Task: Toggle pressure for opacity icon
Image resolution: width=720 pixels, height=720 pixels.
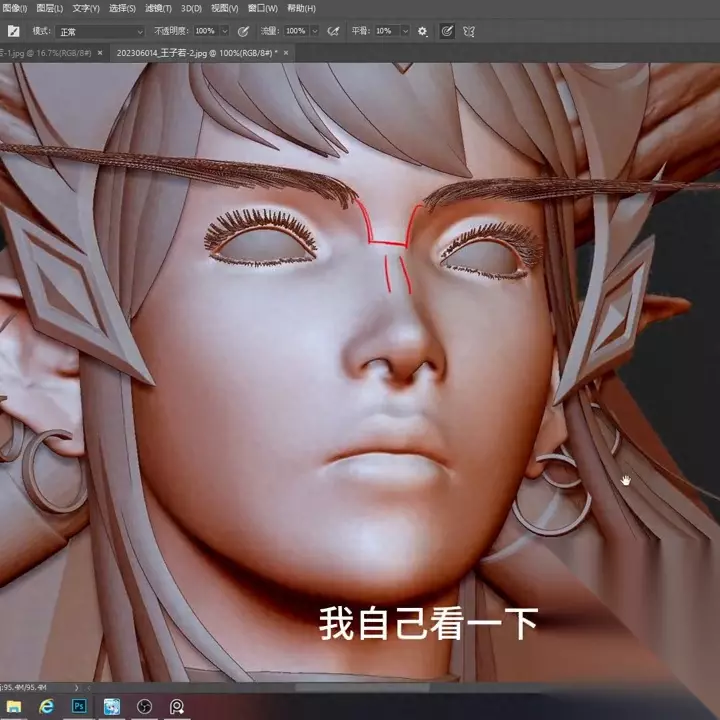Action: (243, 31)
